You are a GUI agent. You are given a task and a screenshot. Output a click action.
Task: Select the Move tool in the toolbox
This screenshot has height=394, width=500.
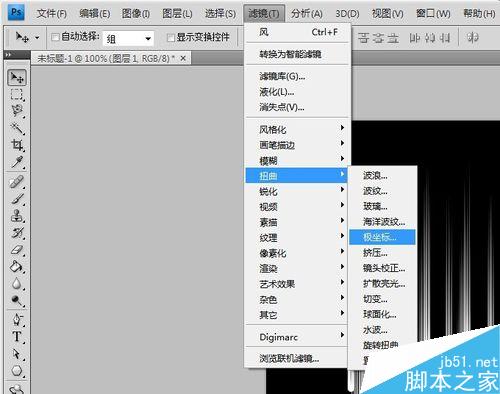17,77
